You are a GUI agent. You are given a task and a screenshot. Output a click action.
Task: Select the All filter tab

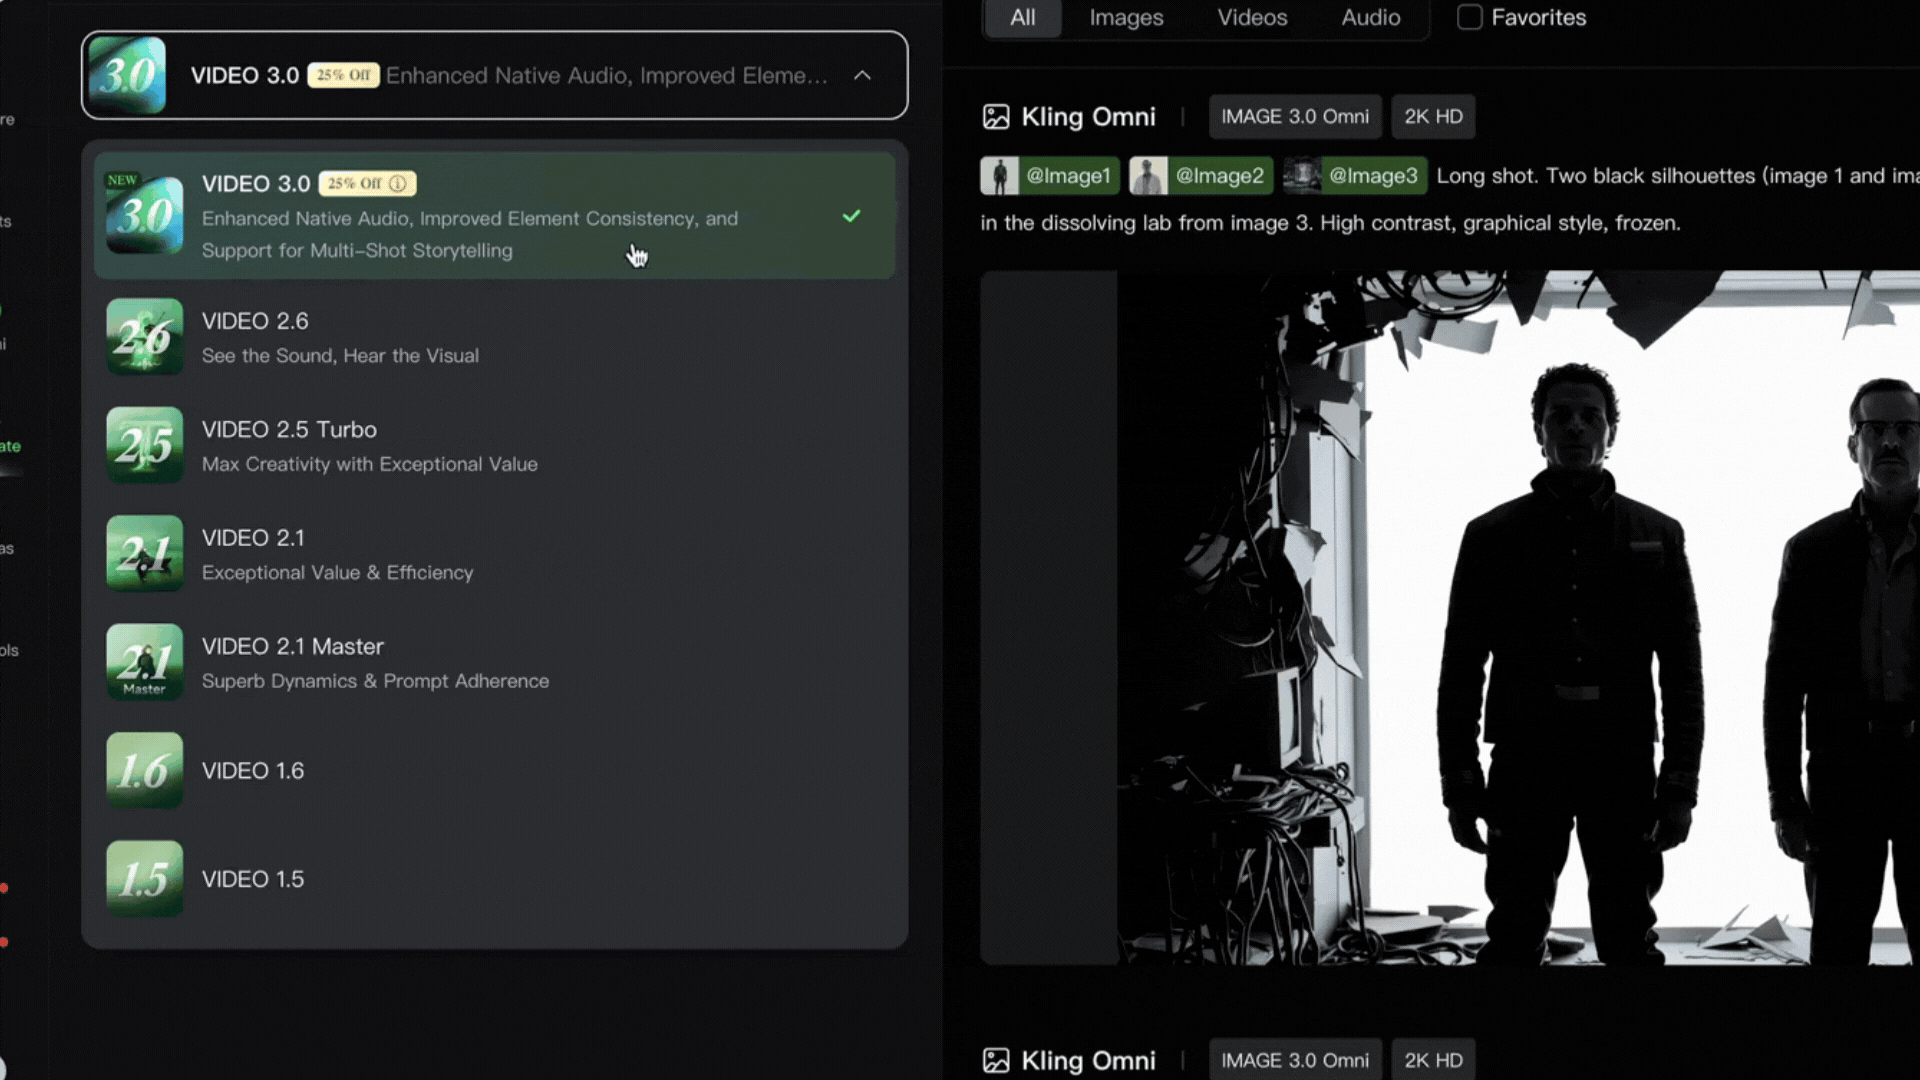[x=1022, y=17]
